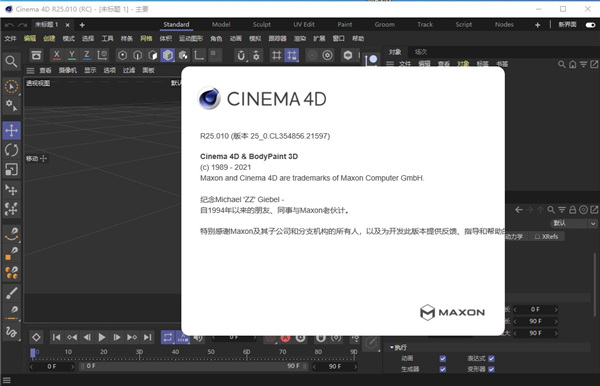The height and width of the screenshot is (386, 600).
Task: Click the end frame 90 F field below timeline
Action: click(335, 366)
